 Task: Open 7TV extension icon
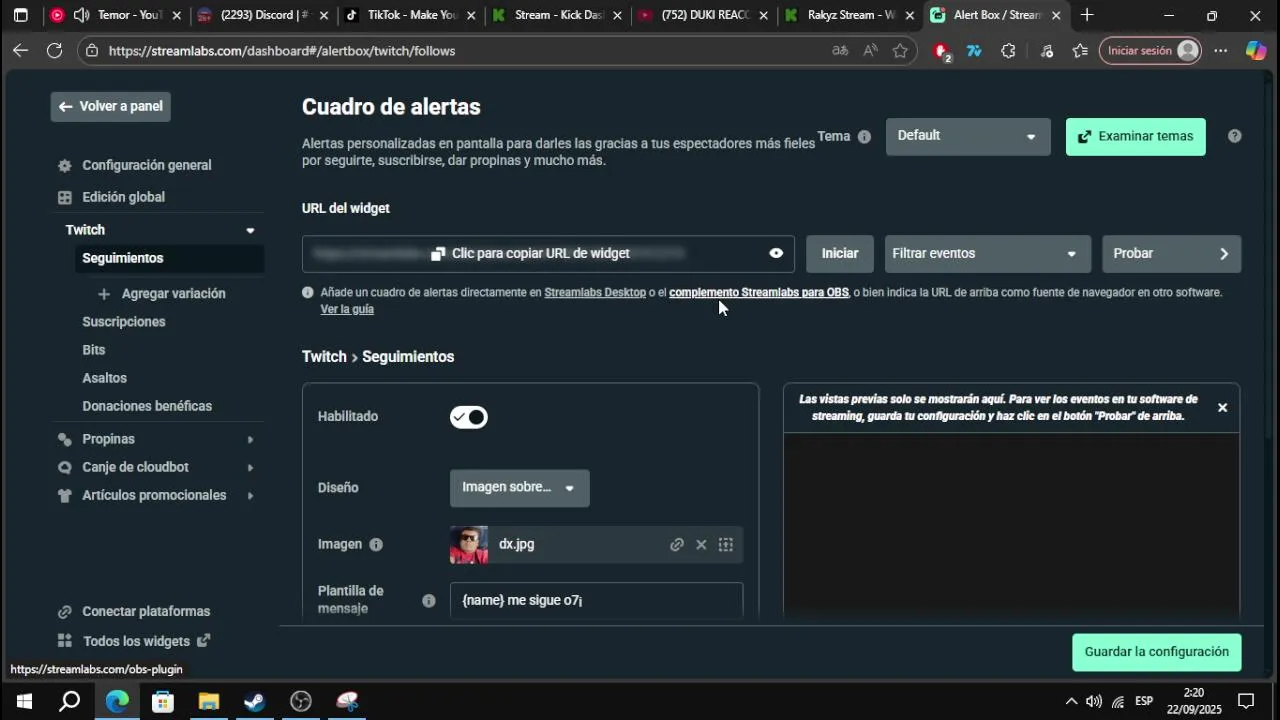pos(974,51)
